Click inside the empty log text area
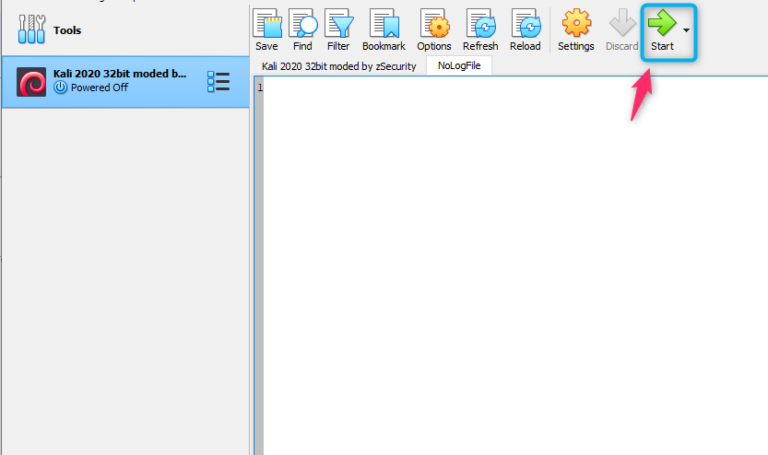Image resolution: width=768 pixels, height=455 pixels. point(510,260)
